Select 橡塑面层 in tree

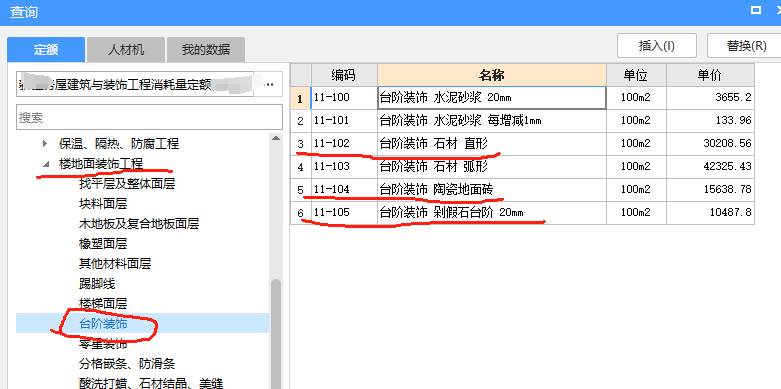tap(103, 244)
